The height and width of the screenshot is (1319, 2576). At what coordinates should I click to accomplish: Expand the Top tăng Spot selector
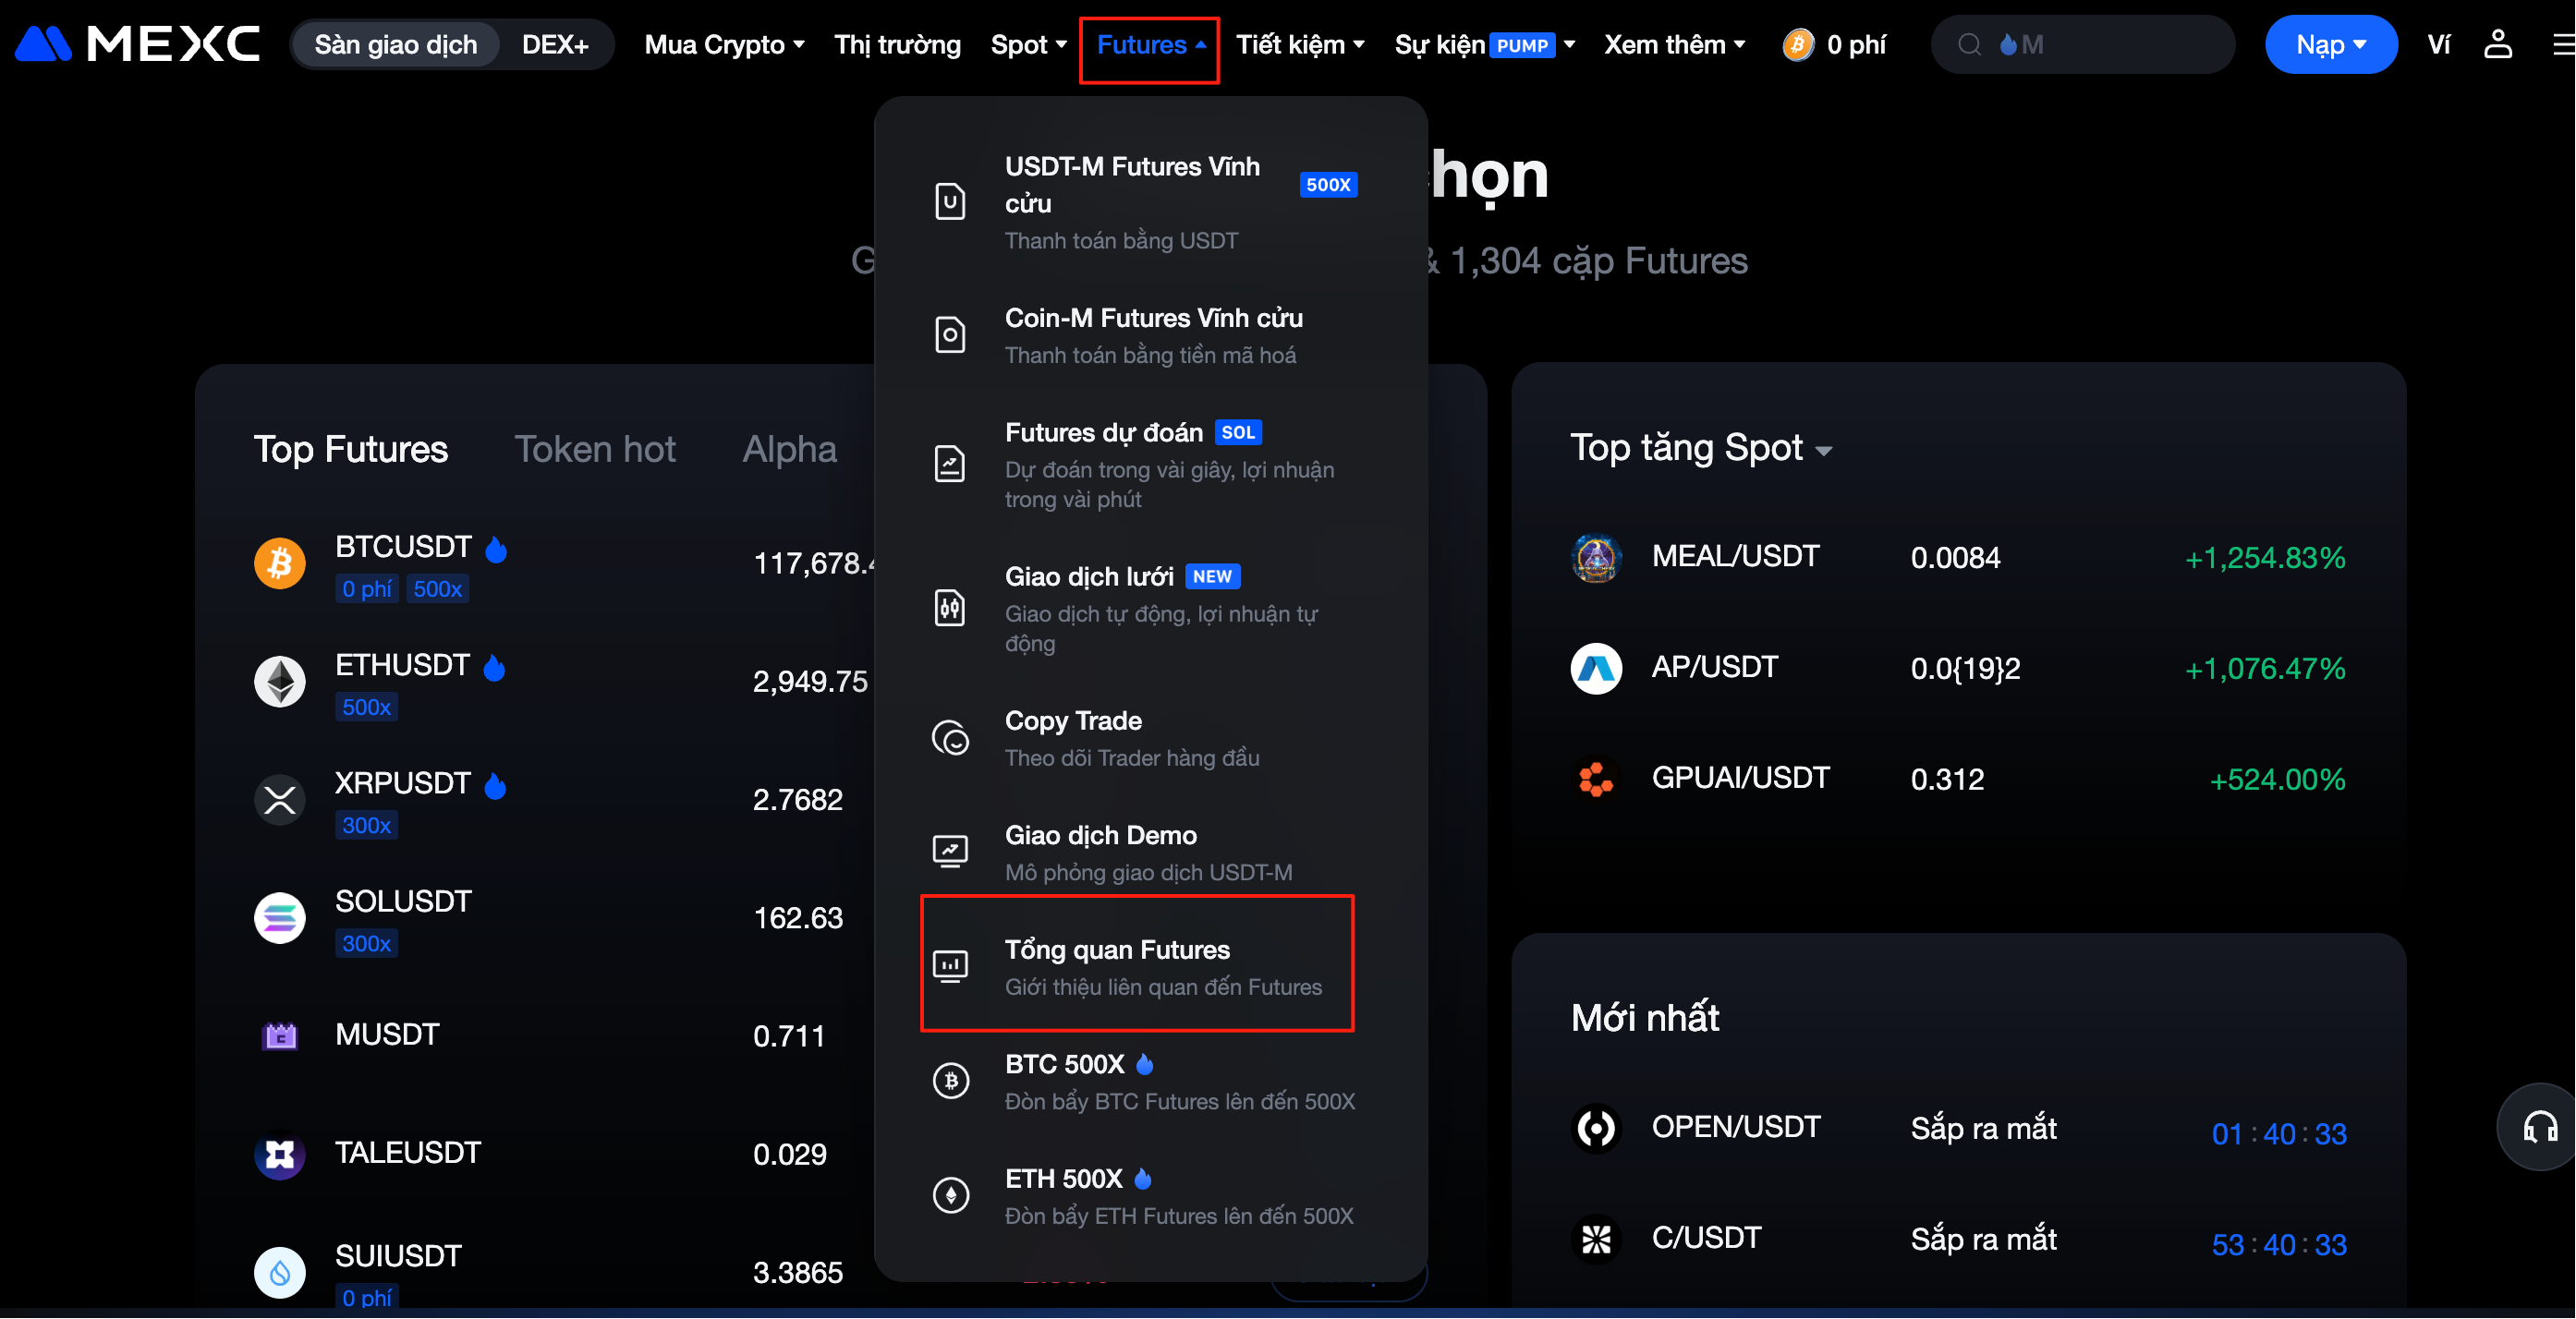click(x=1701, y=448)
